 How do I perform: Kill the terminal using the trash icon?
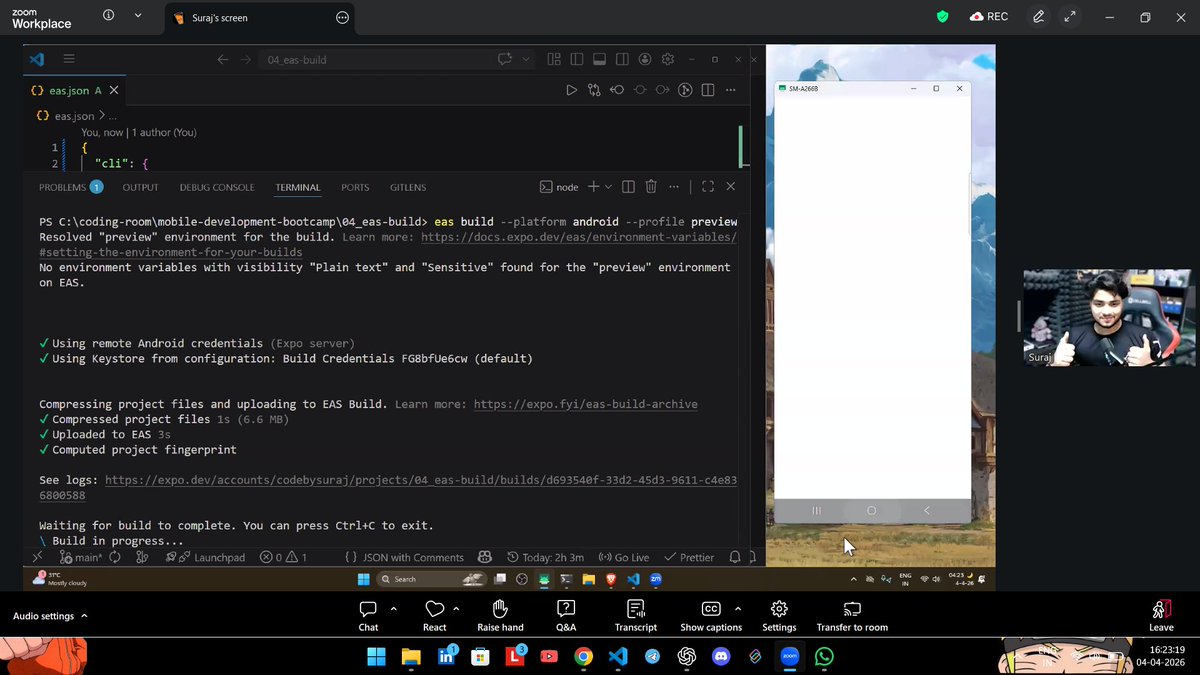tap(650, 186)
